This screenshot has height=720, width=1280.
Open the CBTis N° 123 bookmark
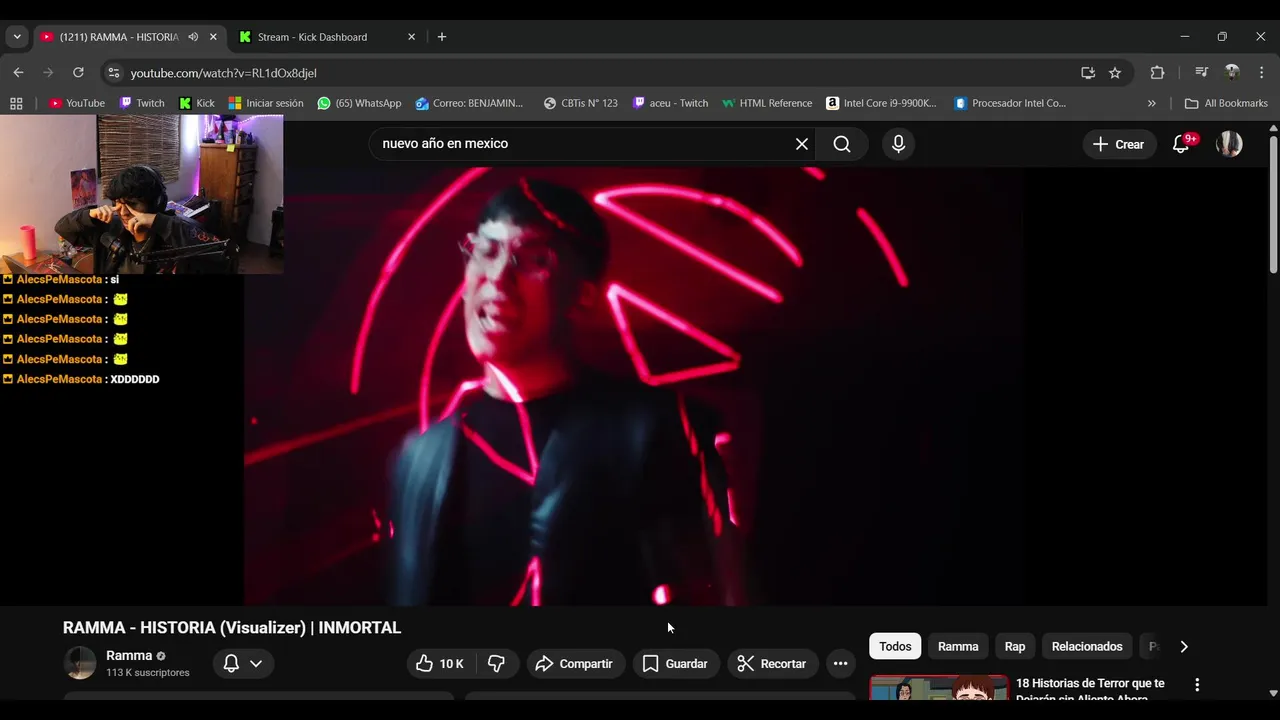coord(581,103)
